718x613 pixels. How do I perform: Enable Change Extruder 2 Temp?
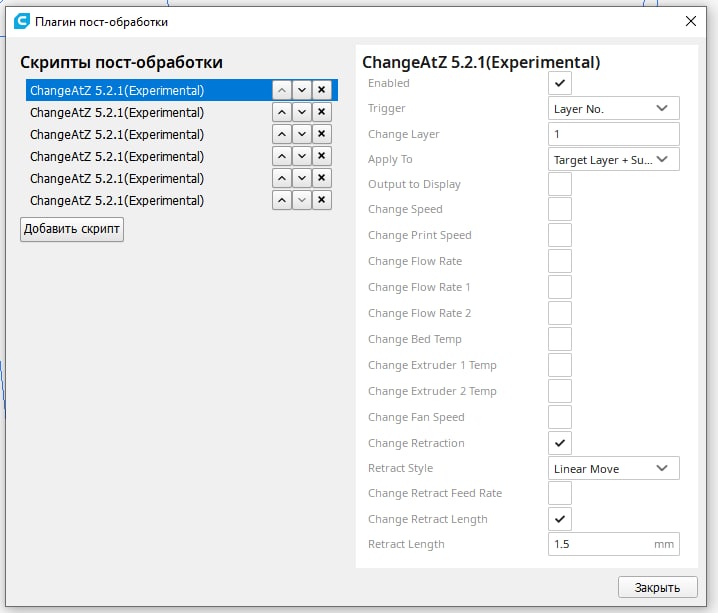coord(560,391)
